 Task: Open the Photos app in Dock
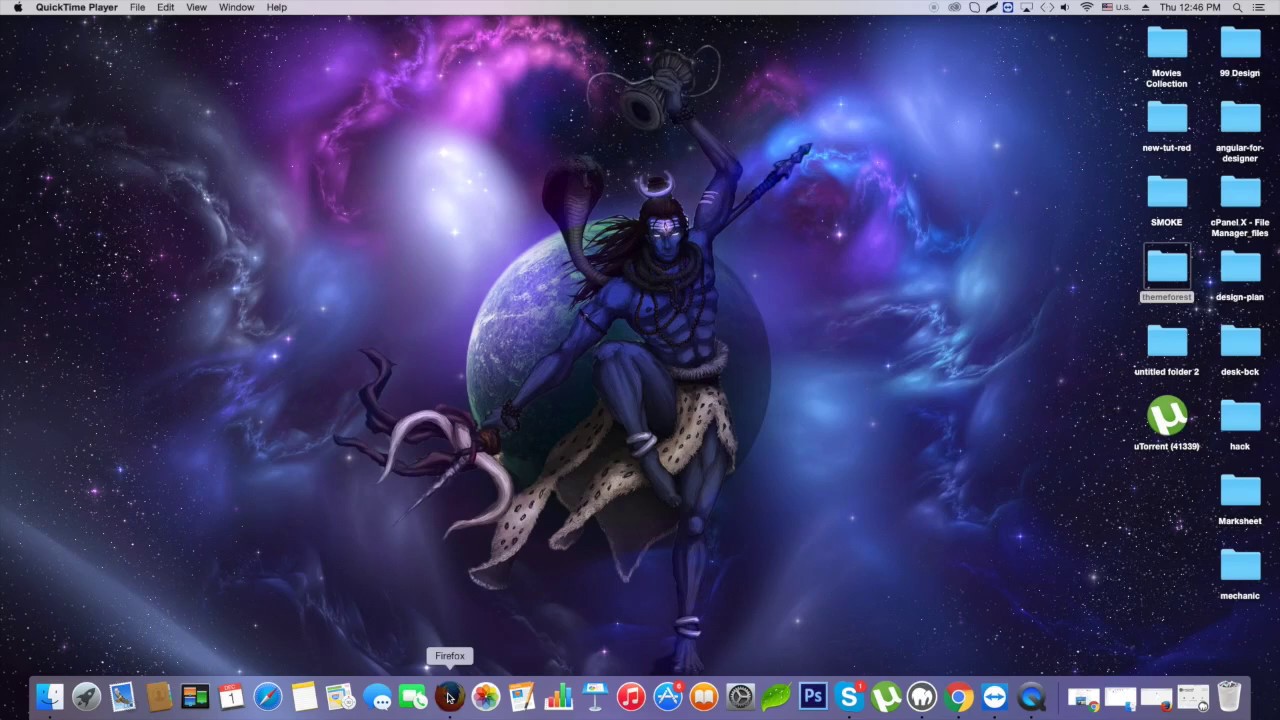coord(486,696)
